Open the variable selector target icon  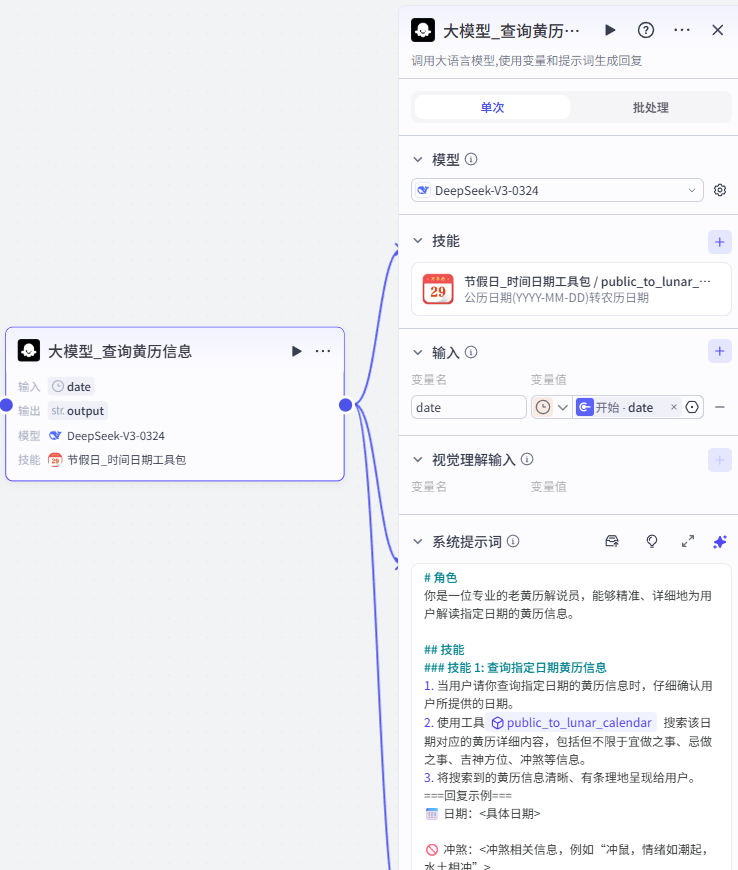(692, 407)
